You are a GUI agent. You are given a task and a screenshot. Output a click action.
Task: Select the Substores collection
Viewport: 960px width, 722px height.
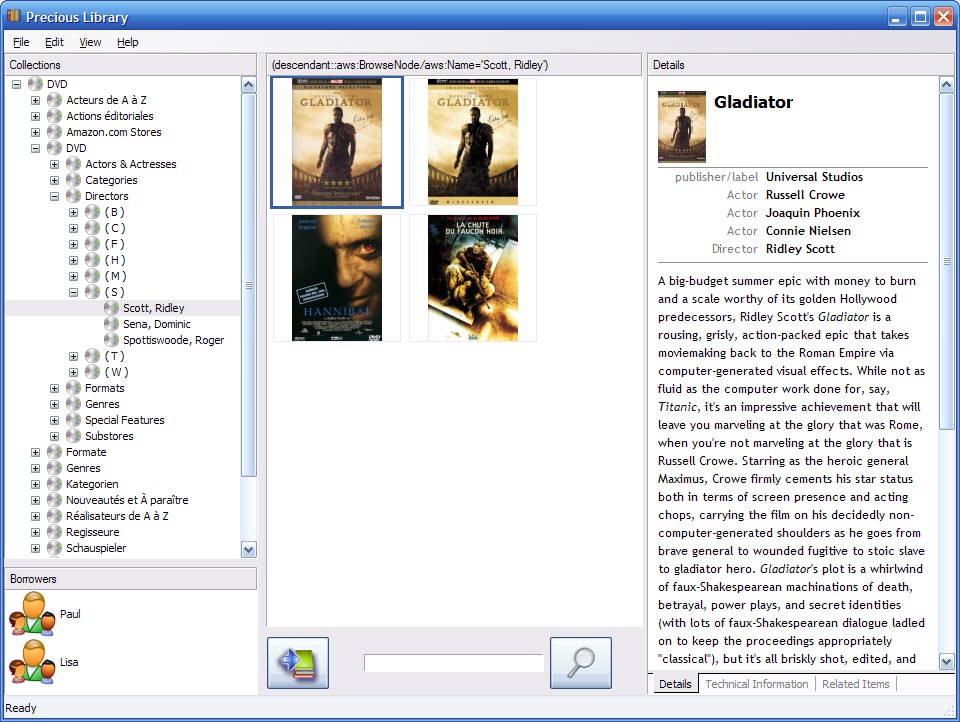coord(109,435)
